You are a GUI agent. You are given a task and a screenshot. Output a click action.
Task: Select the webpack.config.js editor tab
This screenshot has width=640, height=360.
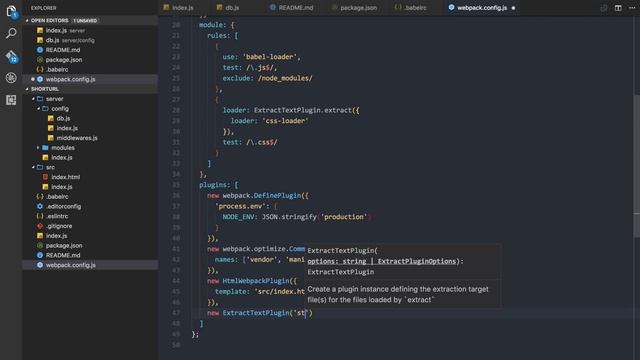[482, 8]
